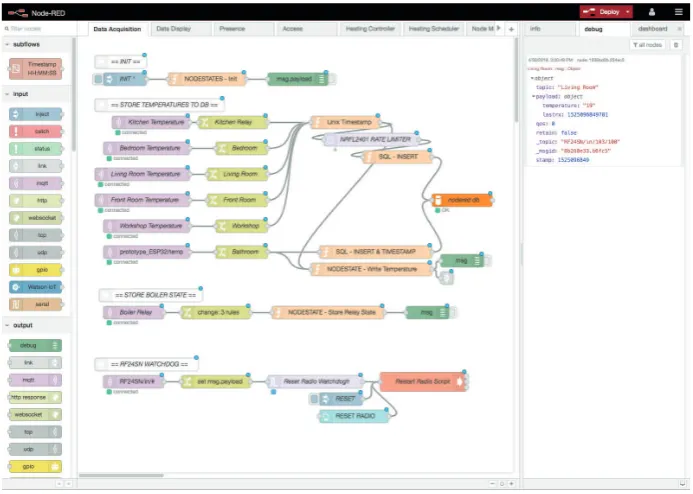Select the RESET RADIO link node
693x494 pixels.
[x=354, y=416]
